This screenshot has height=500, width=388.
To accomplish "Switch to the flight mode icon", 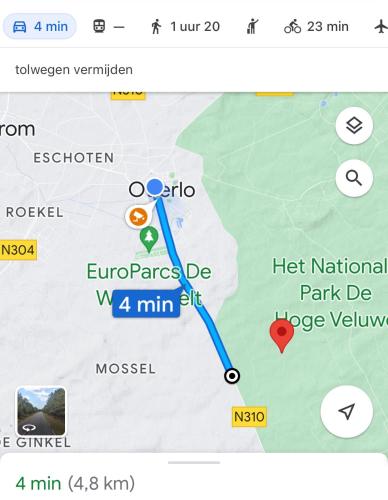I will pyautogui.click(x=381, y=26).
